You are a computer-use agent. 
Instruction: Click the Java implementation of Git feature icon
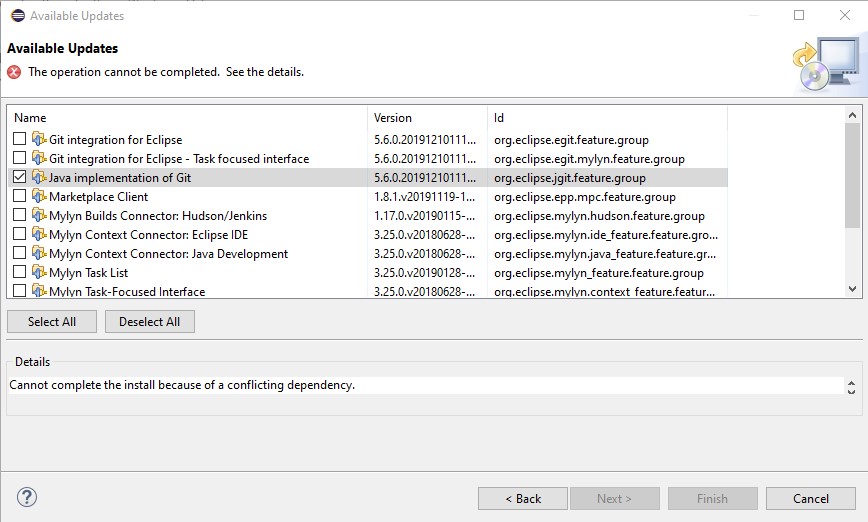click(39, 177)
